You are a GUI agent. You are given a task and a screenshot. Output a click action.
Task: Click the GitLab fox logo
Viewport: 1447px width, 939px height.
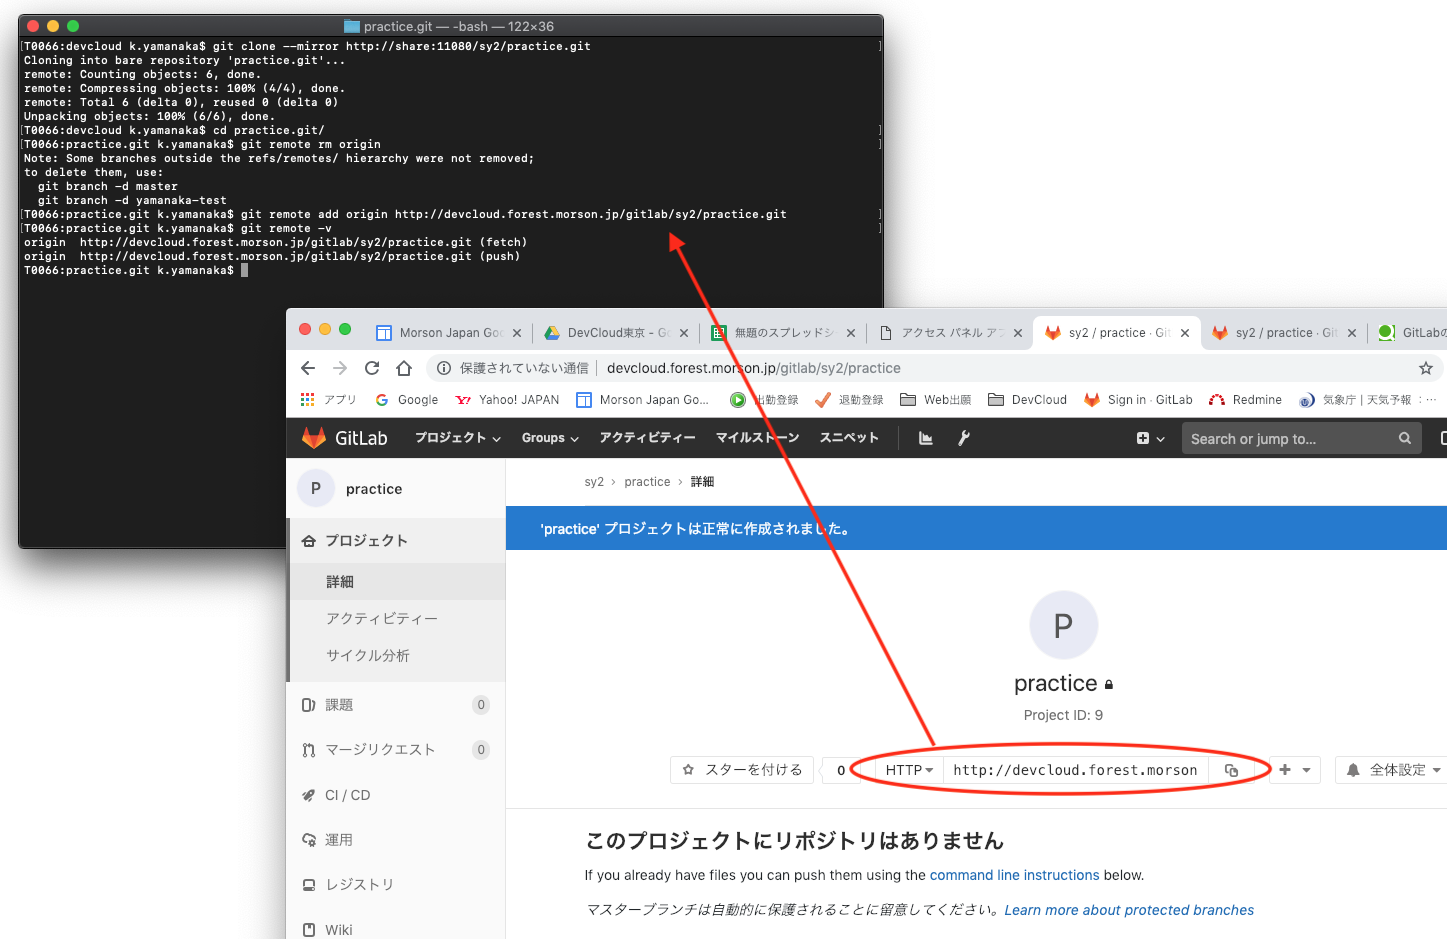pyautogui.click(x=315, y=438)
